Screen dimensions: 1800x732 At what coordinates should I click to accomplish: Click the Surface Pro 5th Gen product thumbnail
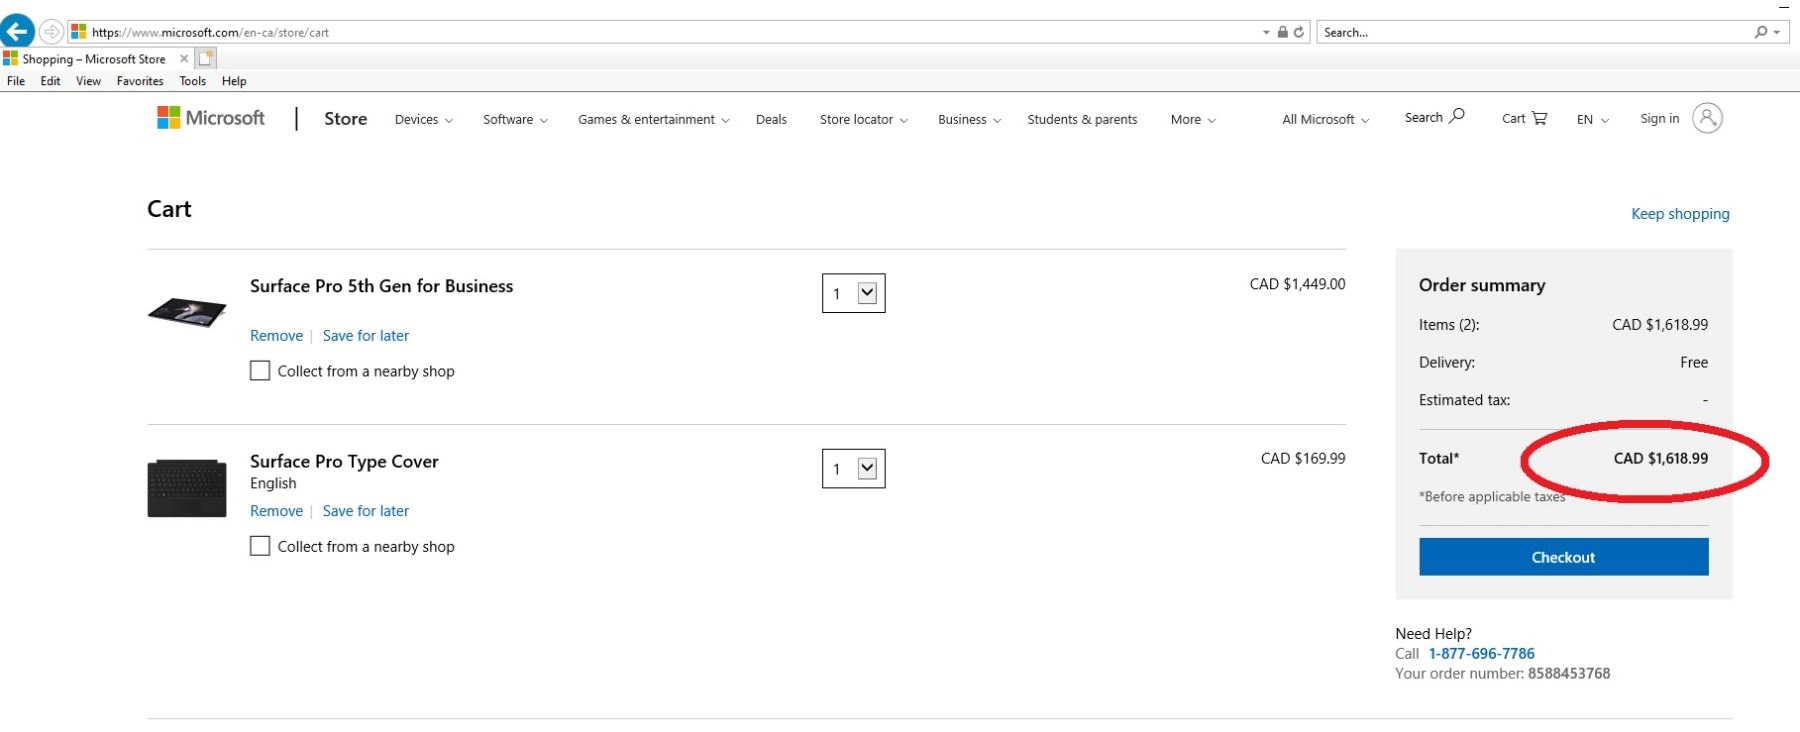pos(187,312)
